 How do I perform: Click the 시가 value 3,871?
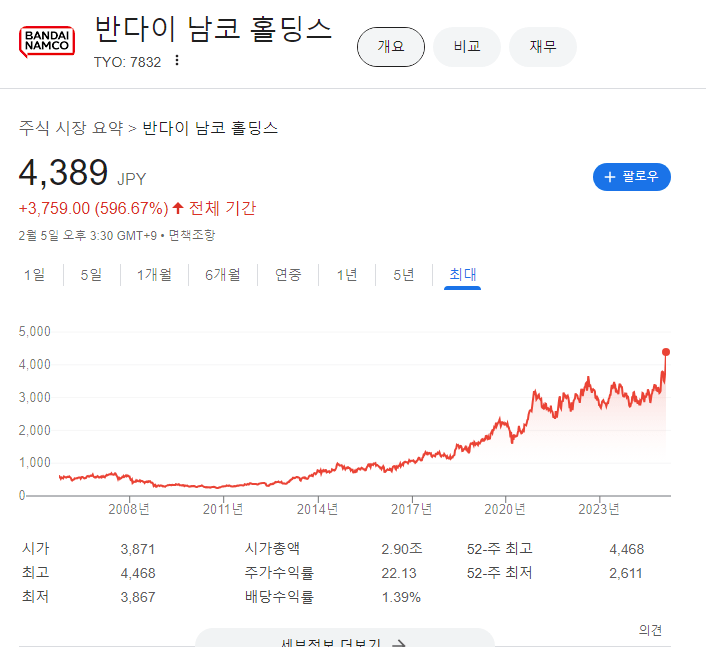click(x=138, y=549)
